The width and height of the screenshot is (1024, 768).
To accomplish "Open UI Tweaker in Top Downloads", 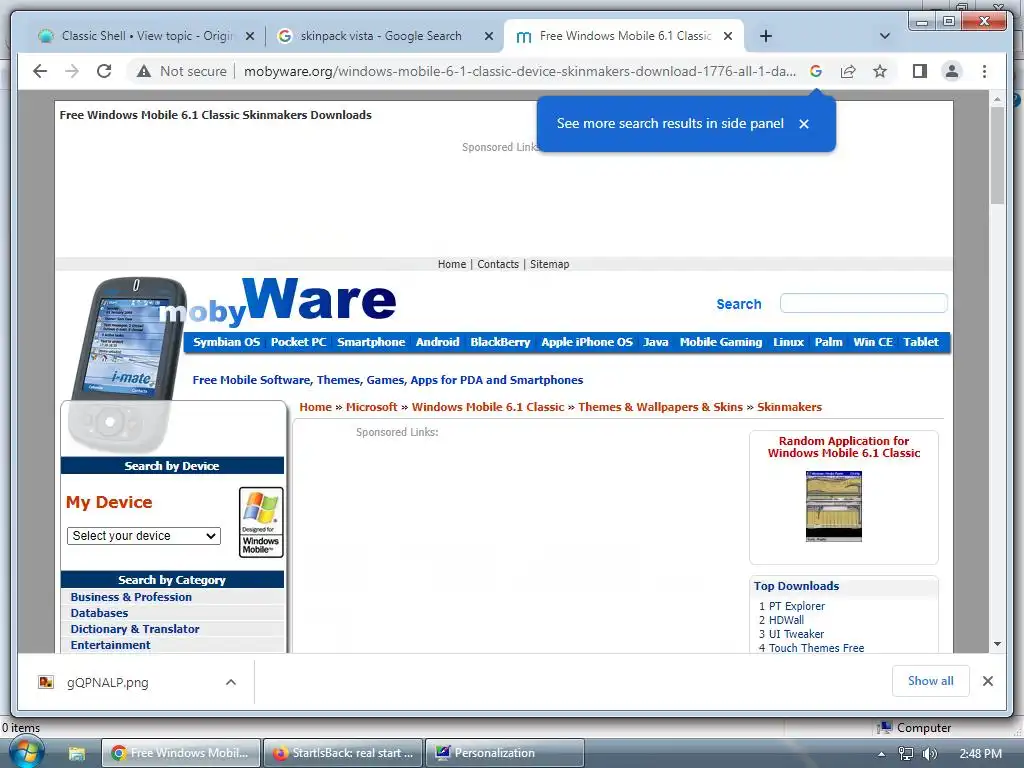I will [796, 634].
